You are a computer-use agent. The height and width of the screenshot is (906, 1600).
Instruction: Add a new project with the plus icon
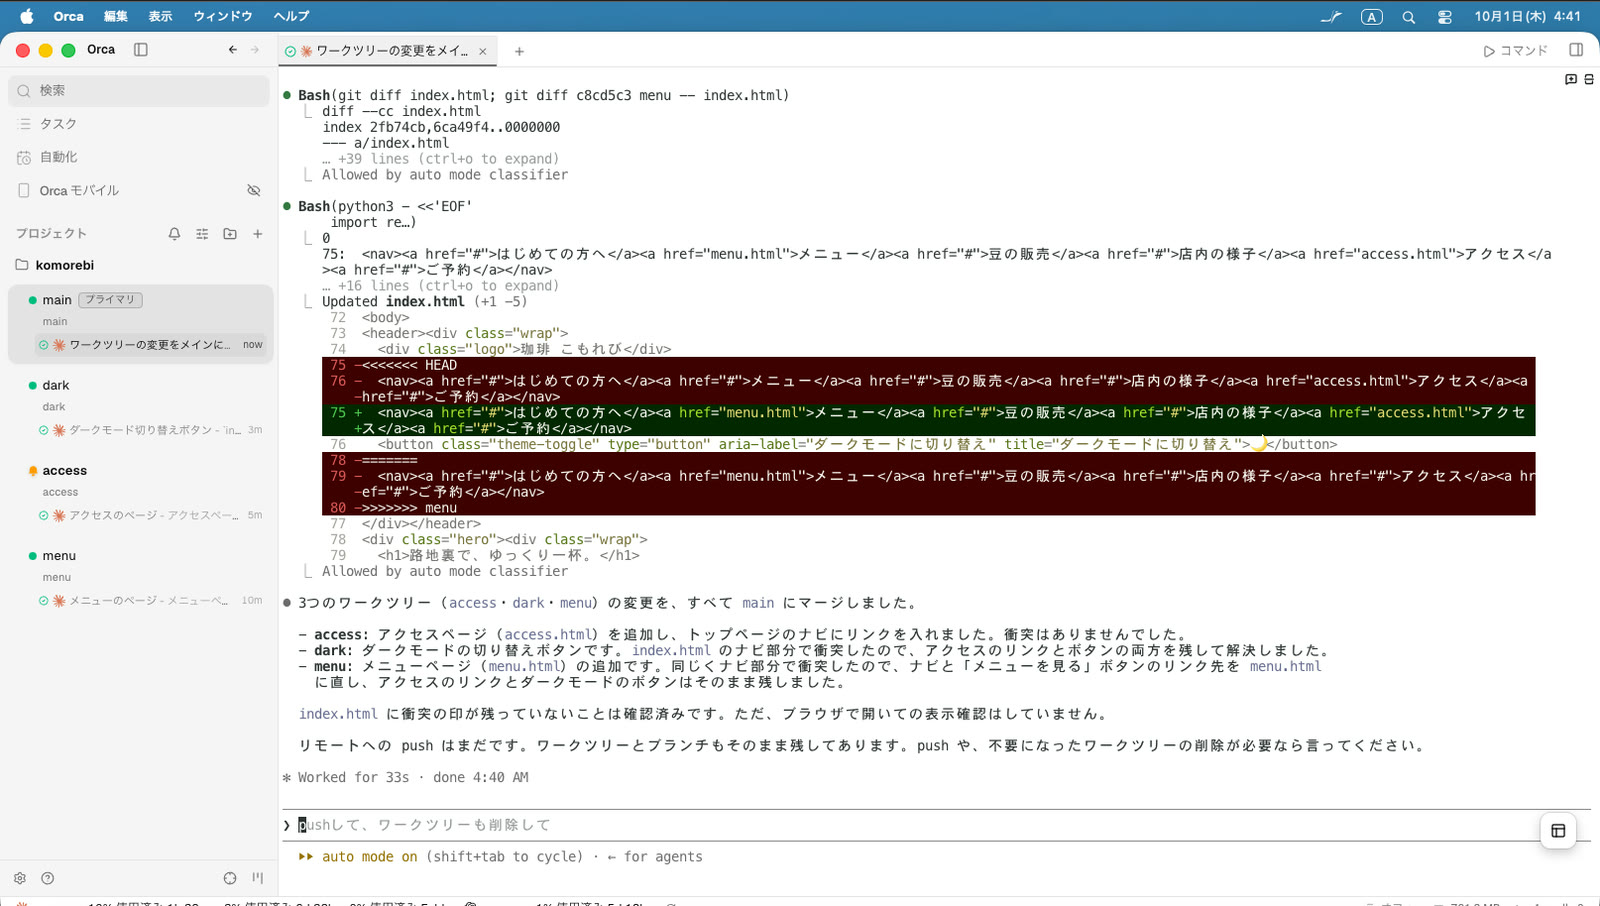click(258, 234)
